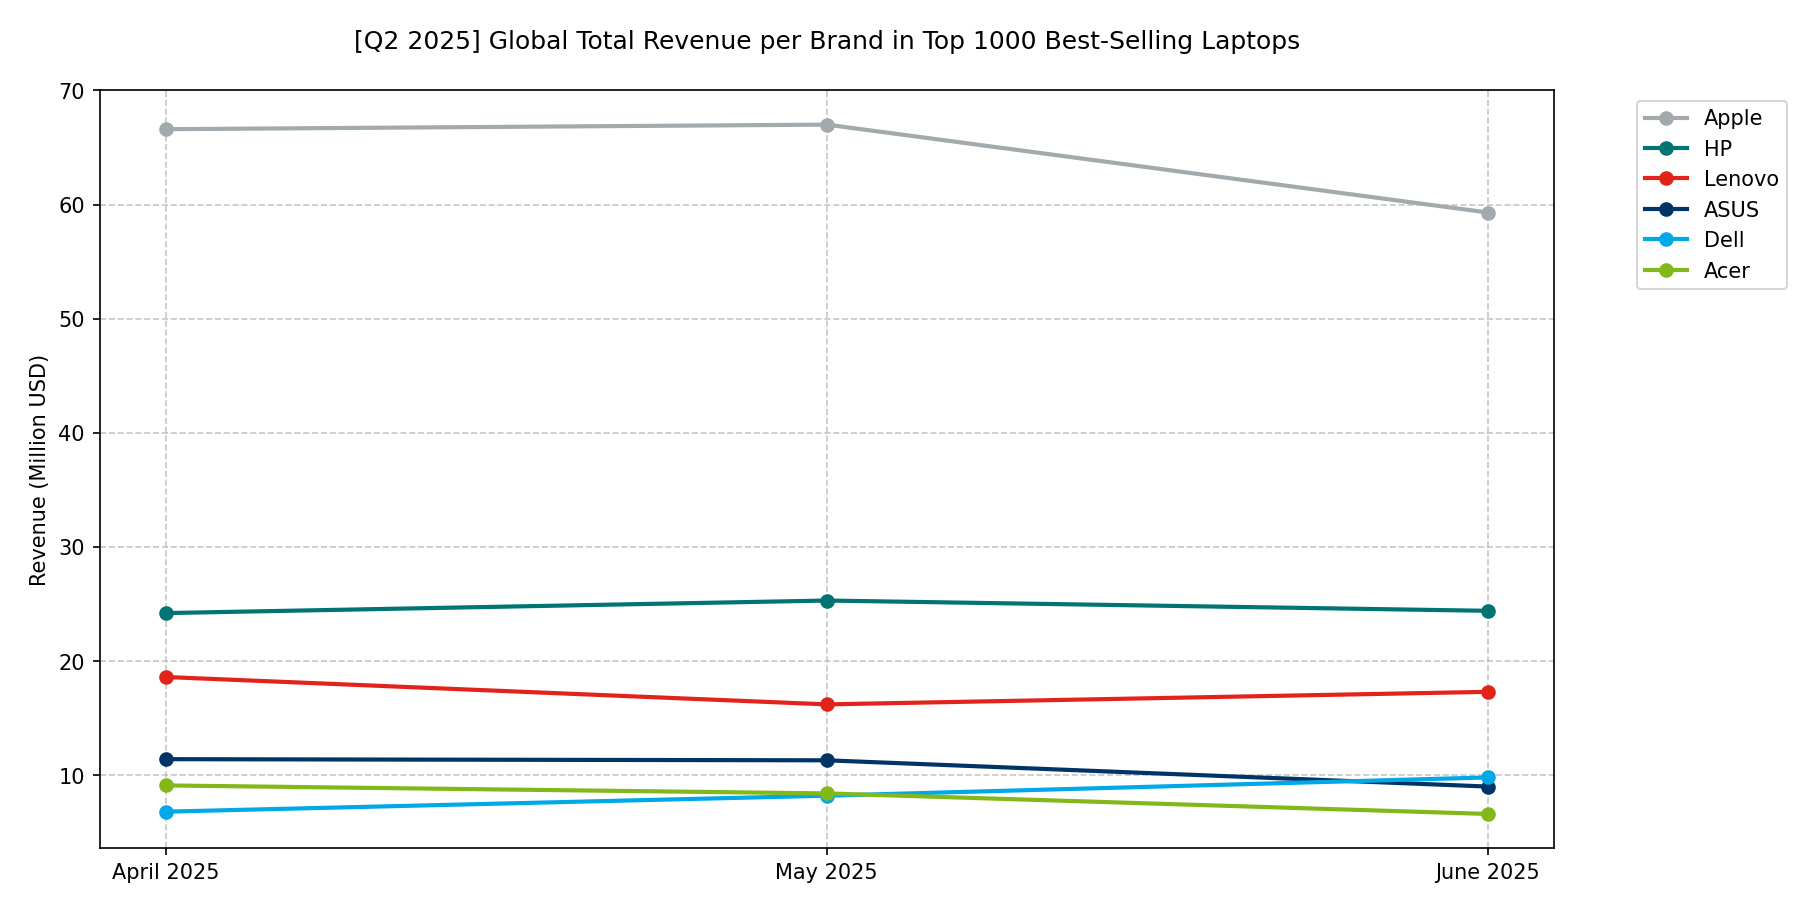Select Dell's April 2025 data point
This screenshot has height=913, width=1817.
[166, 812]
